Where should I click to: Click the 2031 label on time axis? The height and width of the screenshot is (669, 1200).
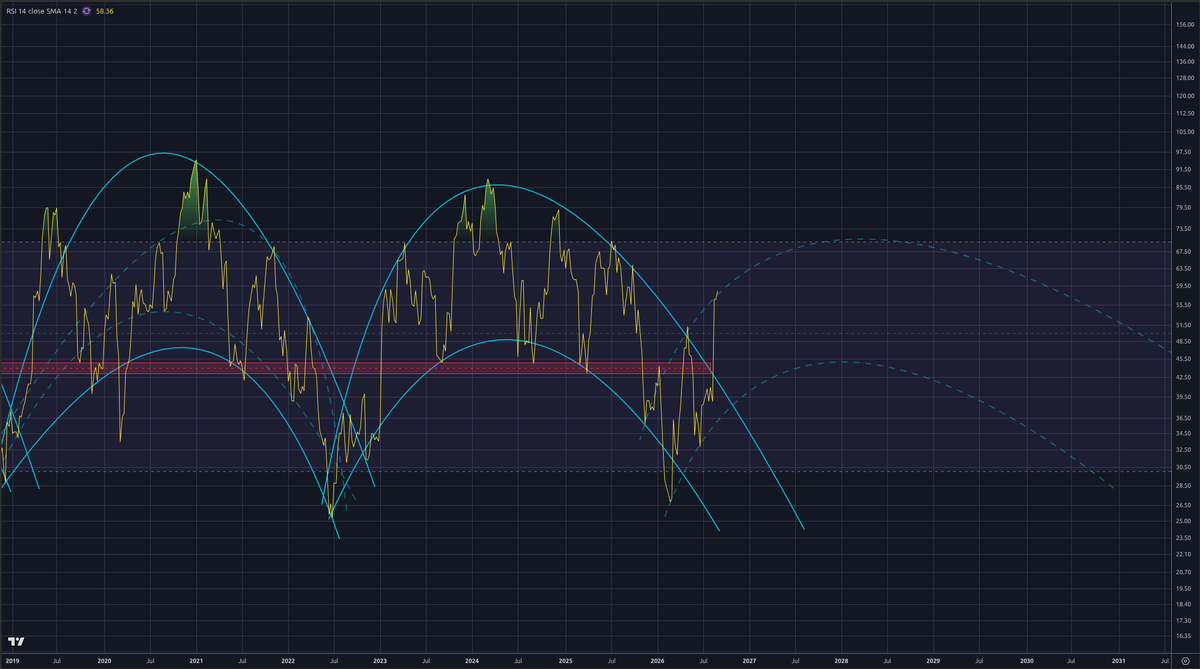[x=1119, y=661]
